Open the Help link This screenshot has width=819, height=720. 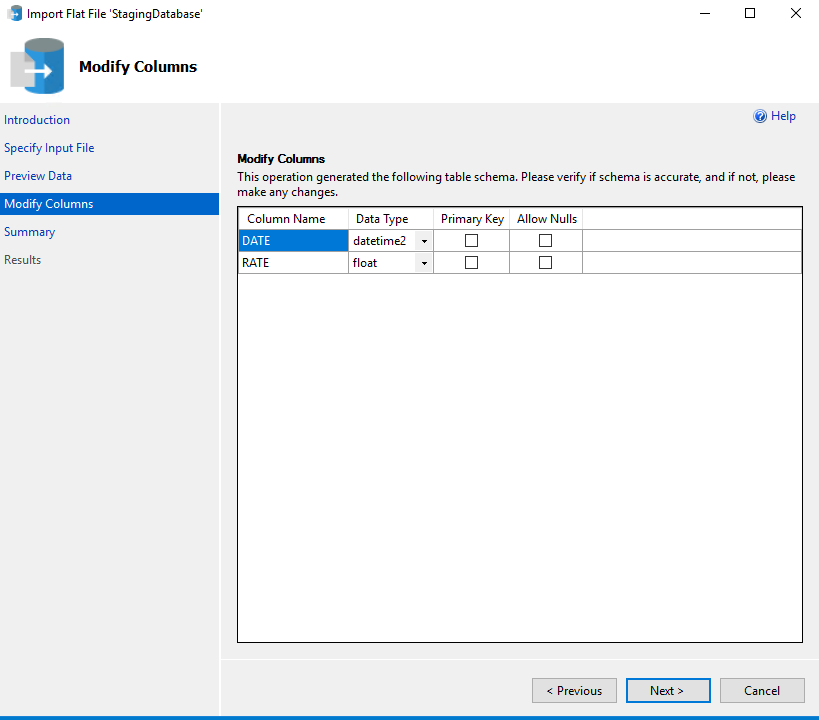(x=783, y=116)
